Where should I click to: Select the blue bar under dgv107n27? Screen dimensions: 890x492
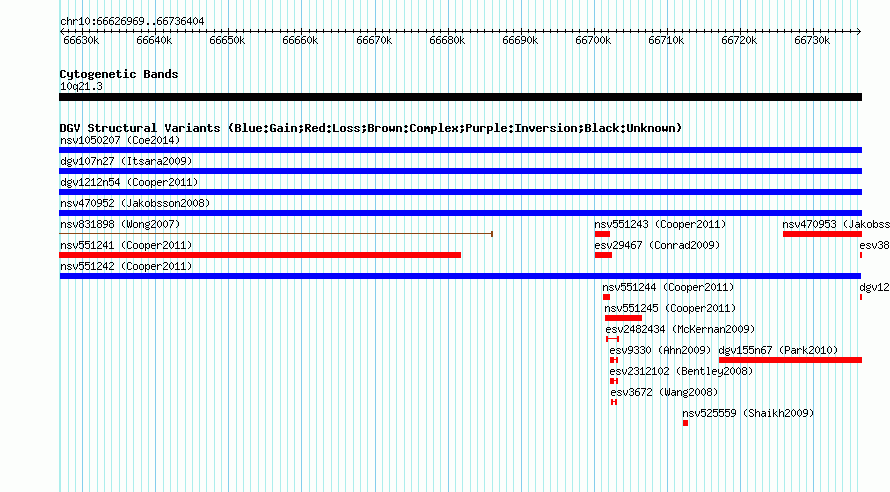click(x=460, y=171)
